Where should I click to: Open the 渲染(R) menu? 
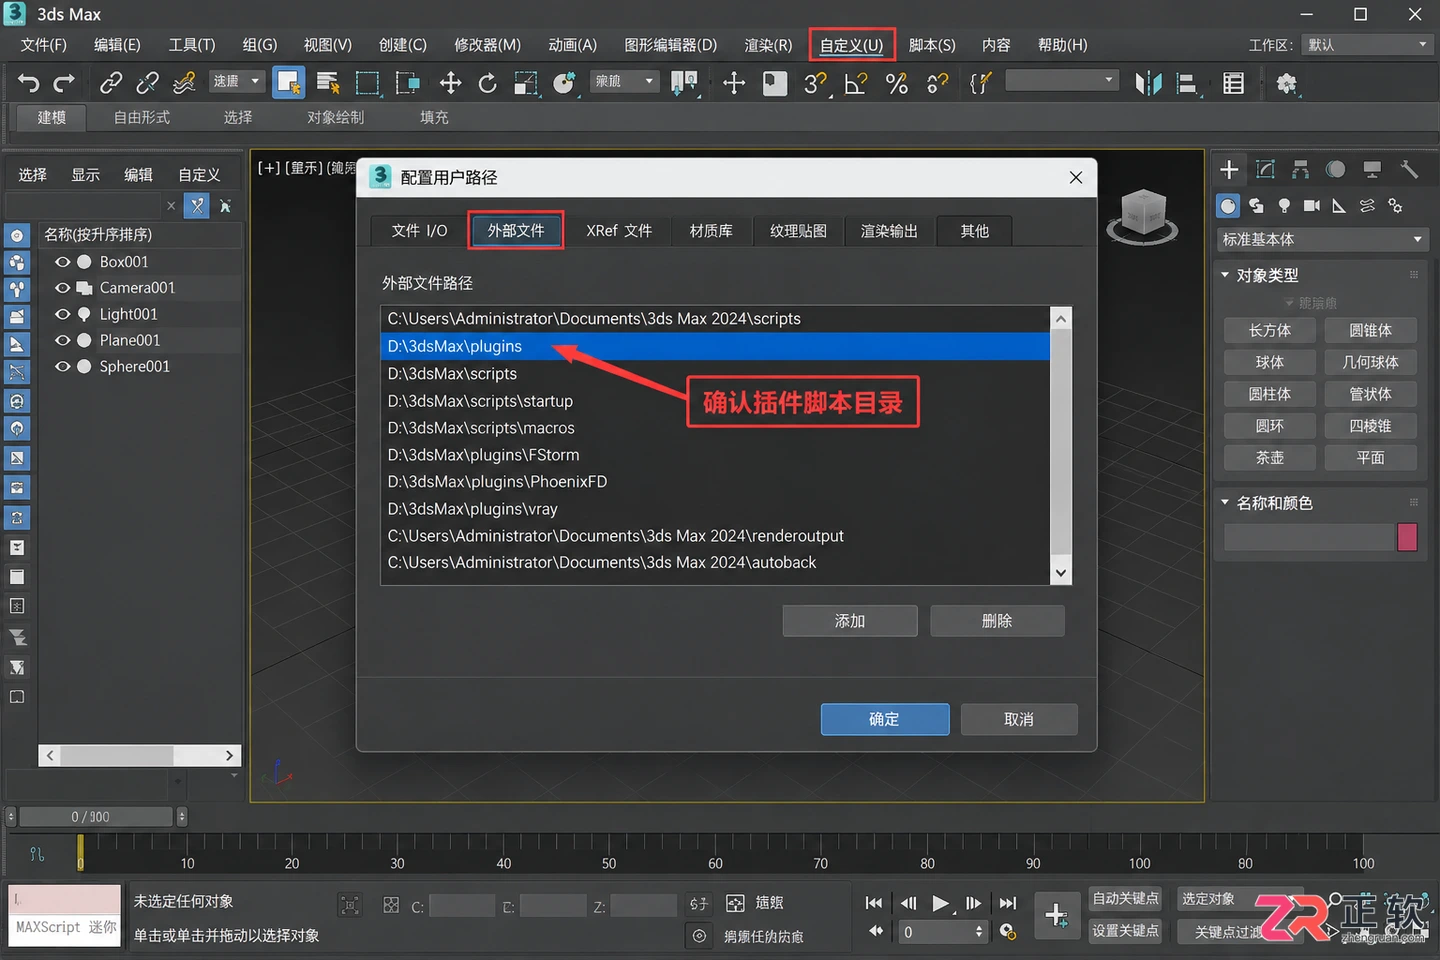tap(768, 45)
